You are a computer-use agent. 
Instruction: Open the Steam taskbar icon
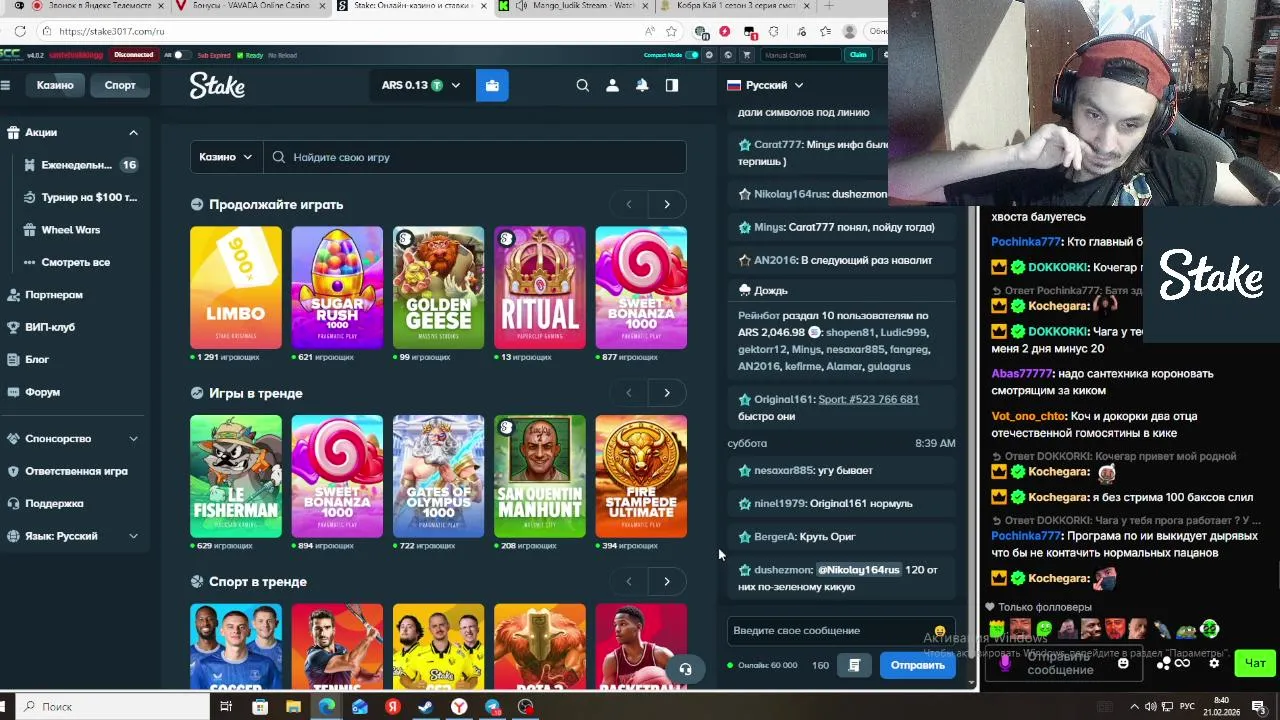426,707
